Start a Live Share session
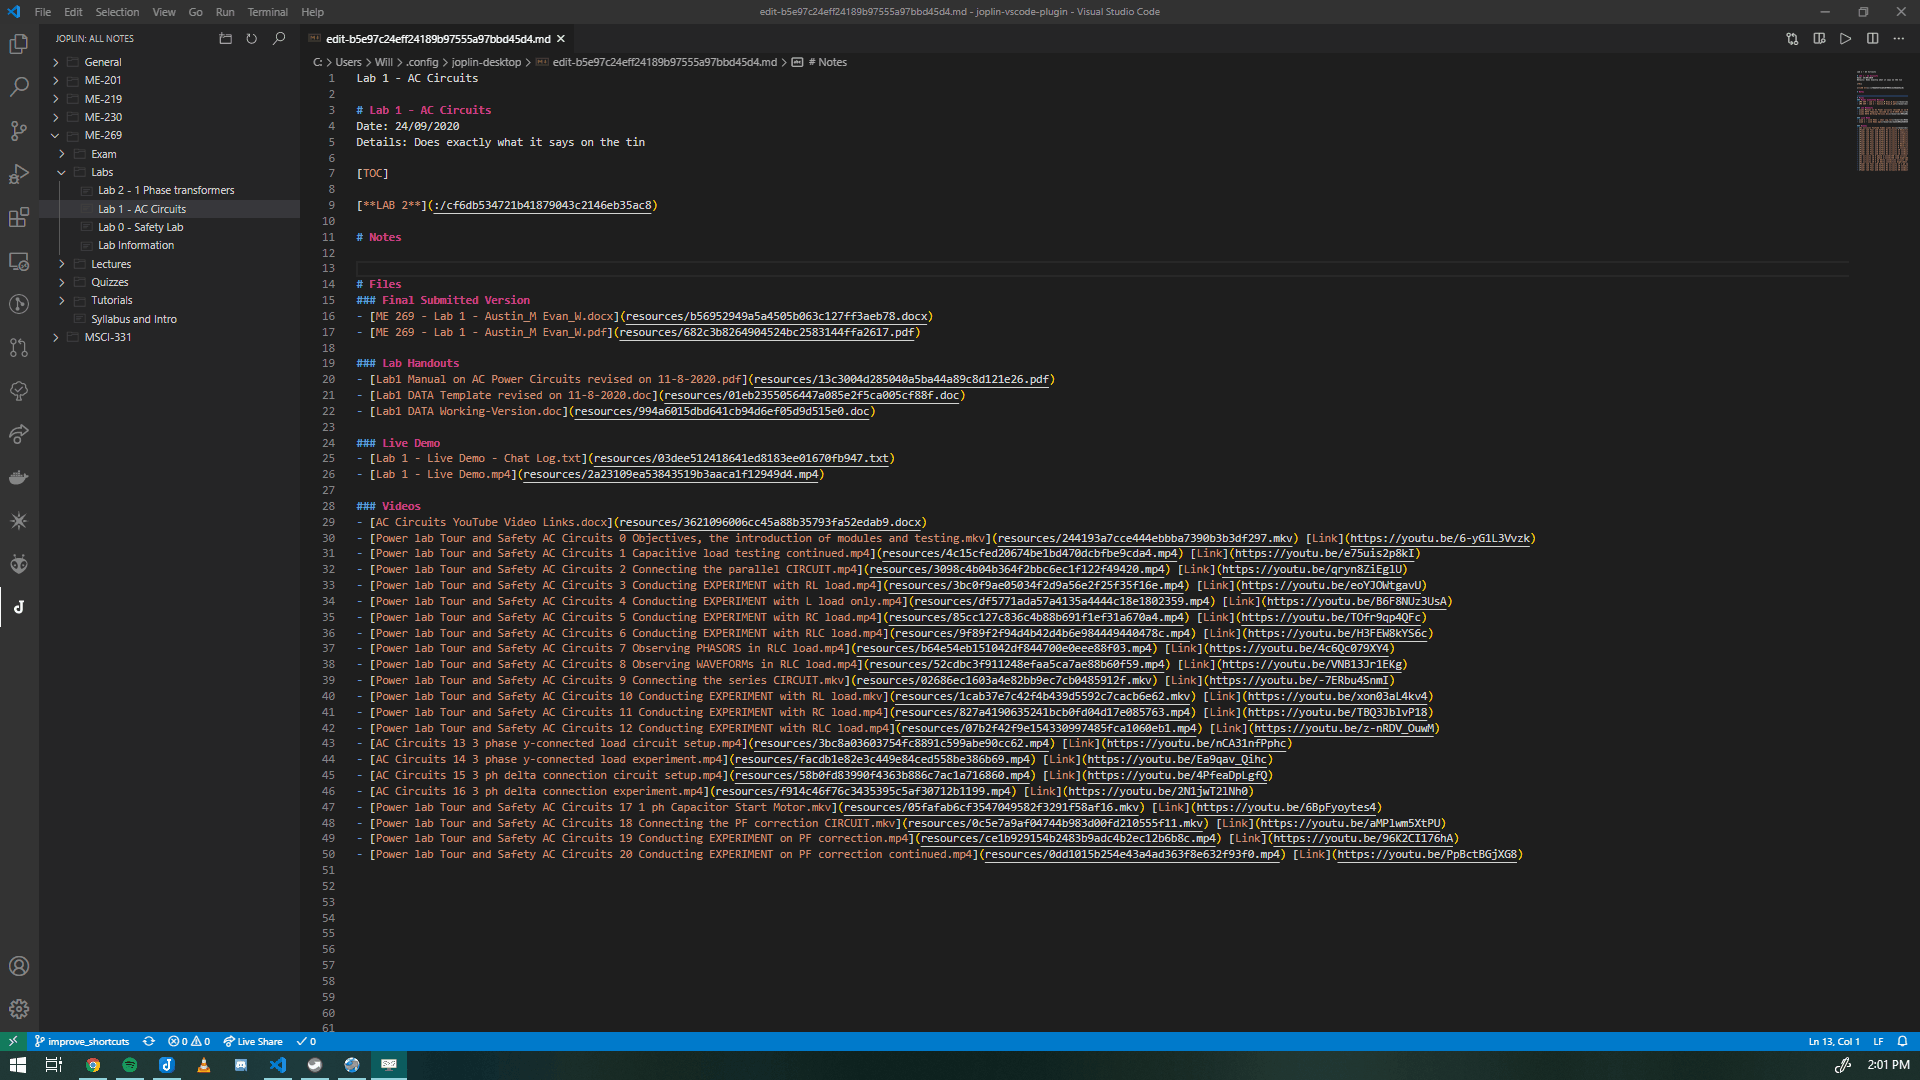This screenshot has height=1080, width=1920. click(x=253, y=1041)
